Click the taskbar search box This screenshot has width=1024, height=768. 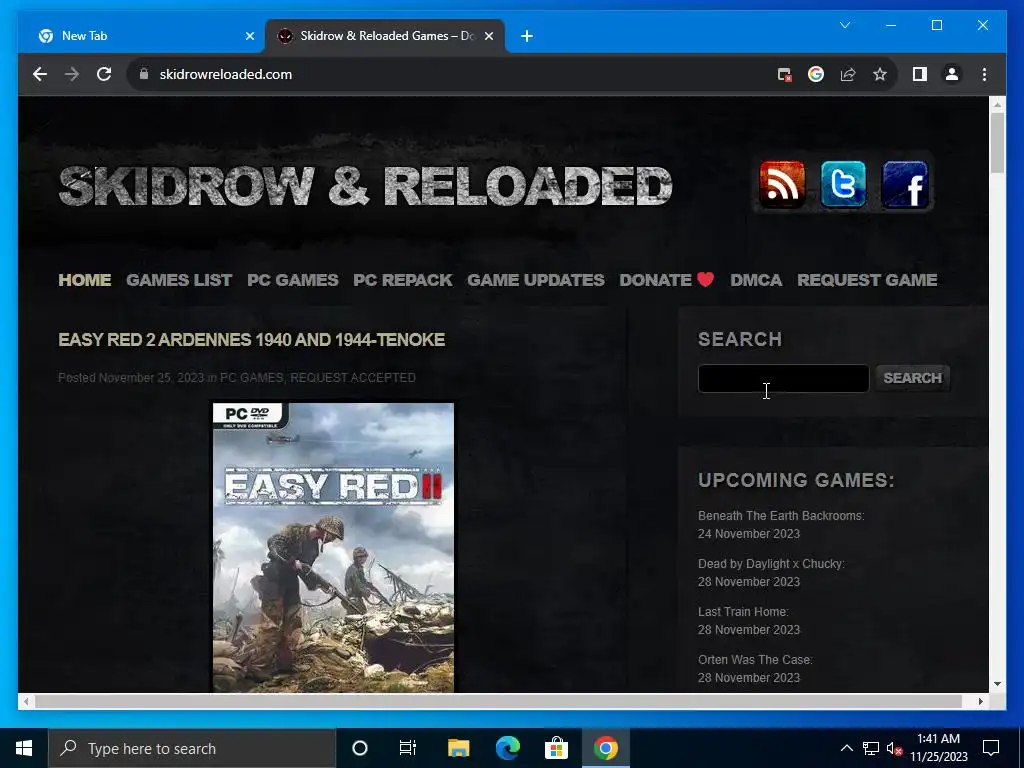pos(192,748)
